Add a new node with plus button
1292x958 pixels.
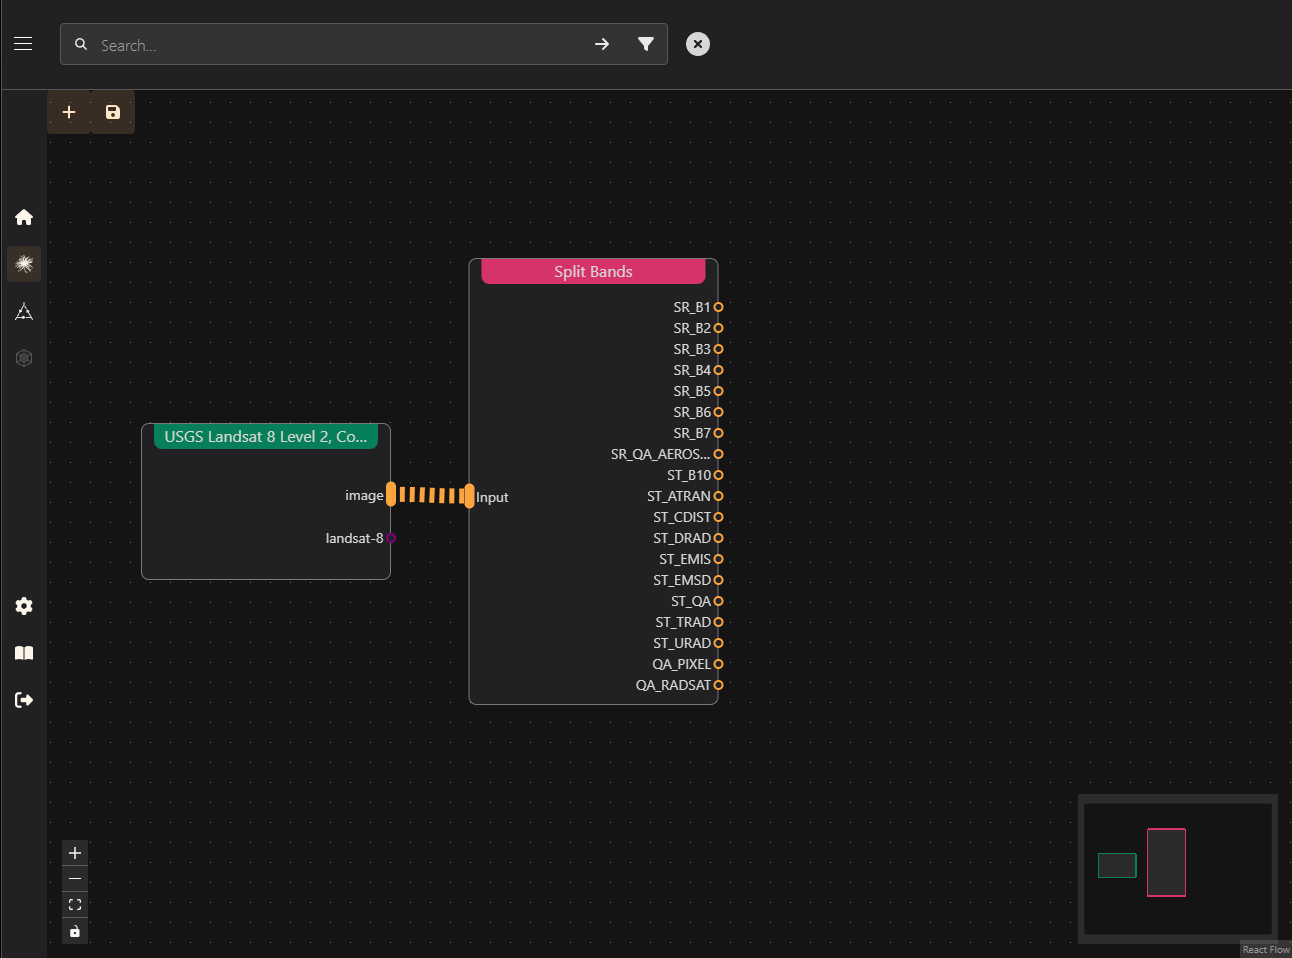coord(69,112)
